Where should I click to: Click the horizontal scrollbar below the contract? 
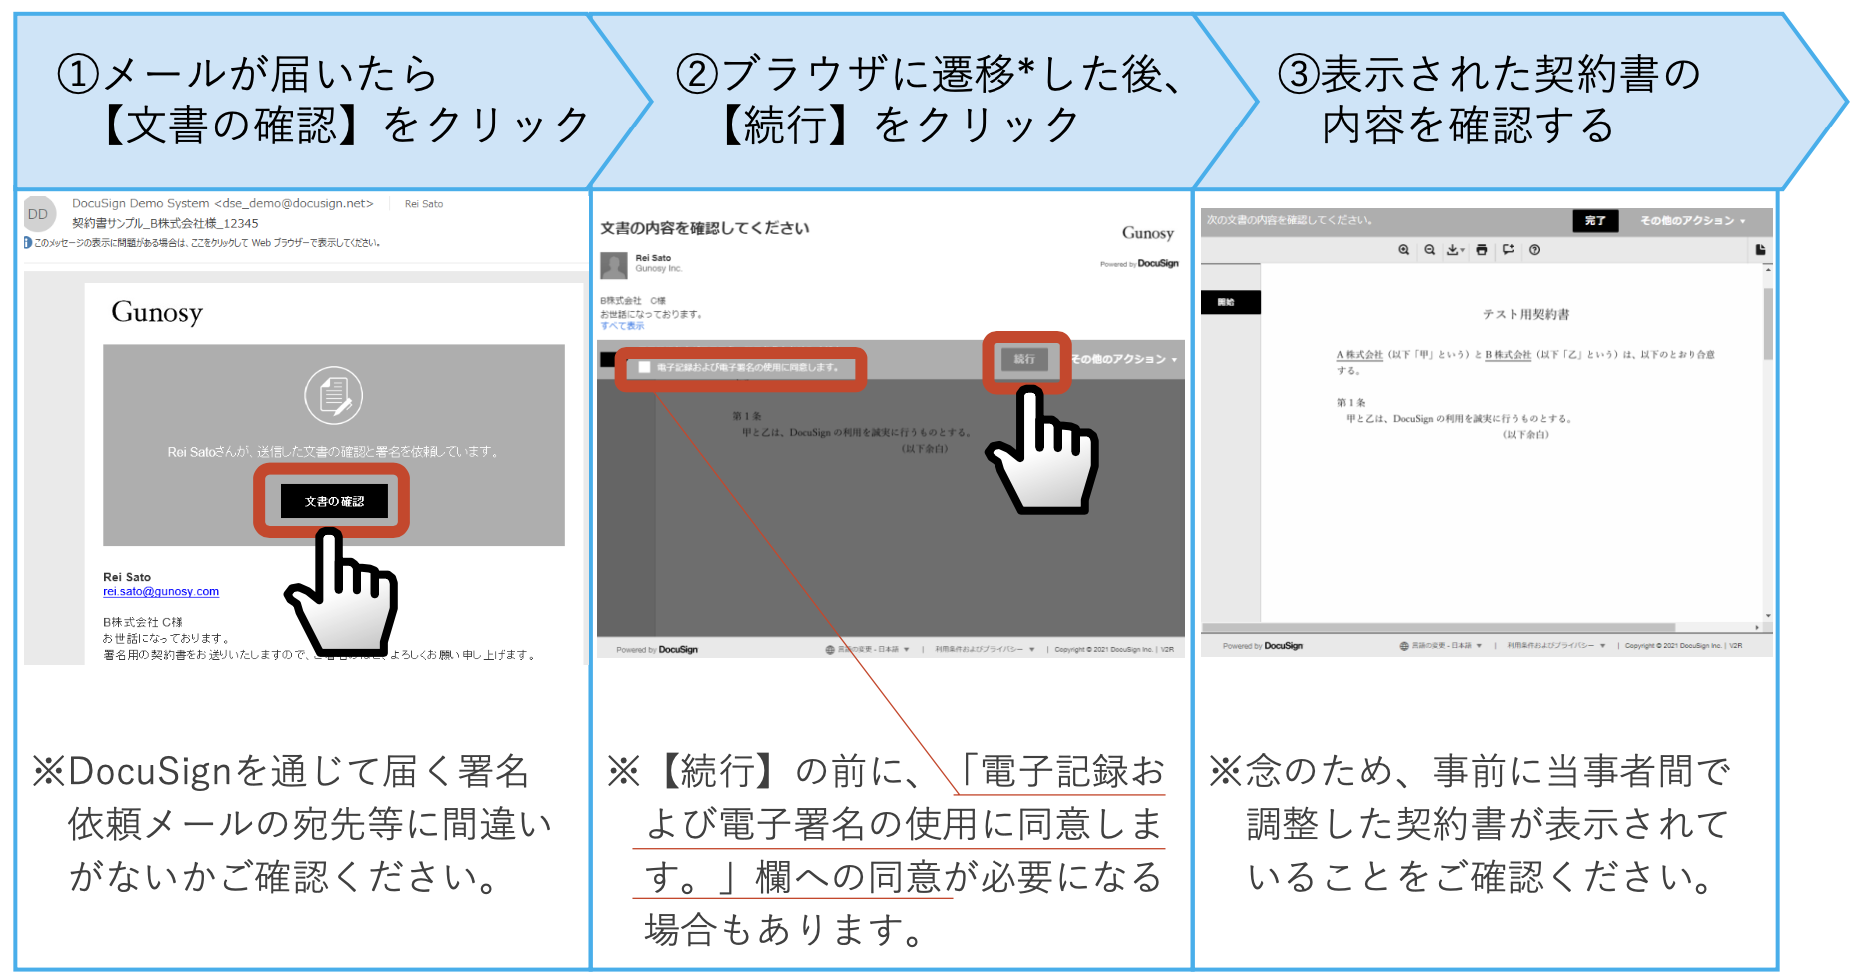pos(1439,628)
